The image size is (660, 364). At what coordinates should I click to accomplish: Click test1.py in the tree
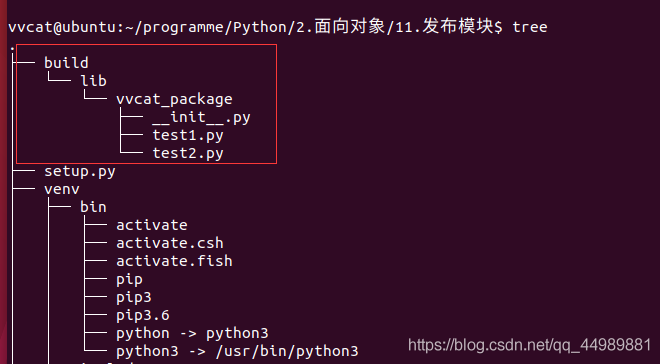click(188, 136)
